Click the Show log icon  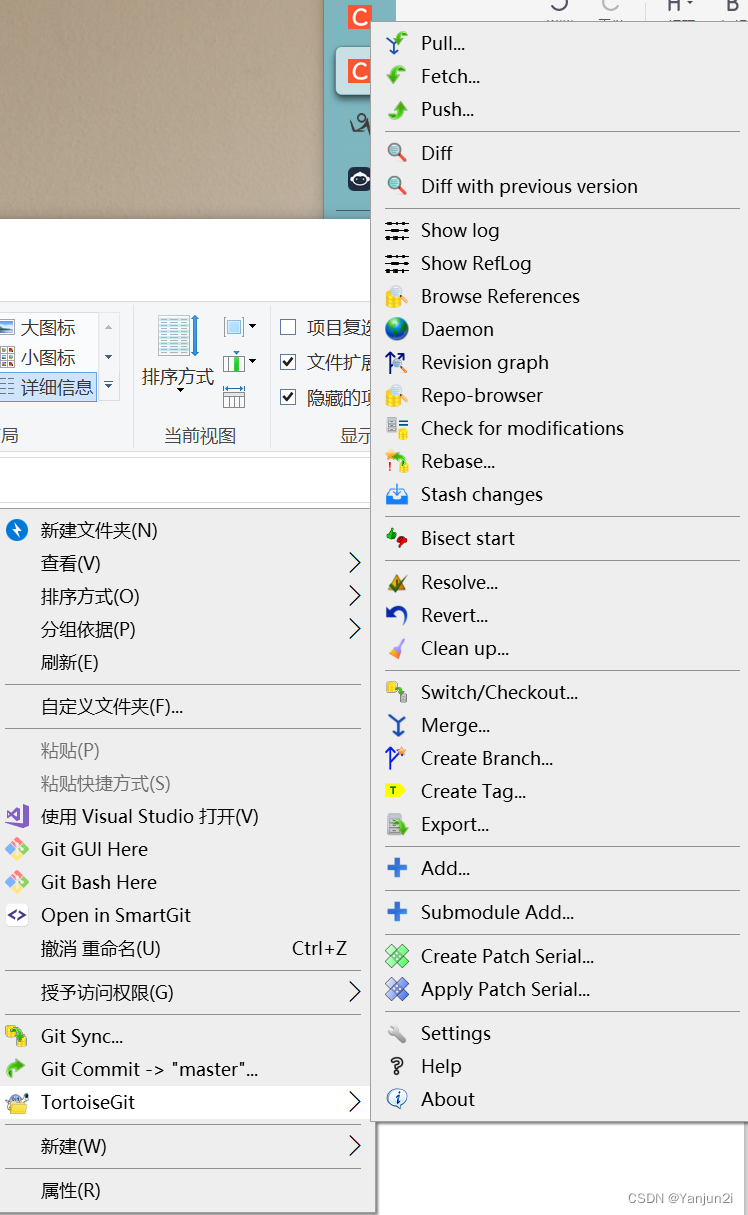(x=397, y=230)
